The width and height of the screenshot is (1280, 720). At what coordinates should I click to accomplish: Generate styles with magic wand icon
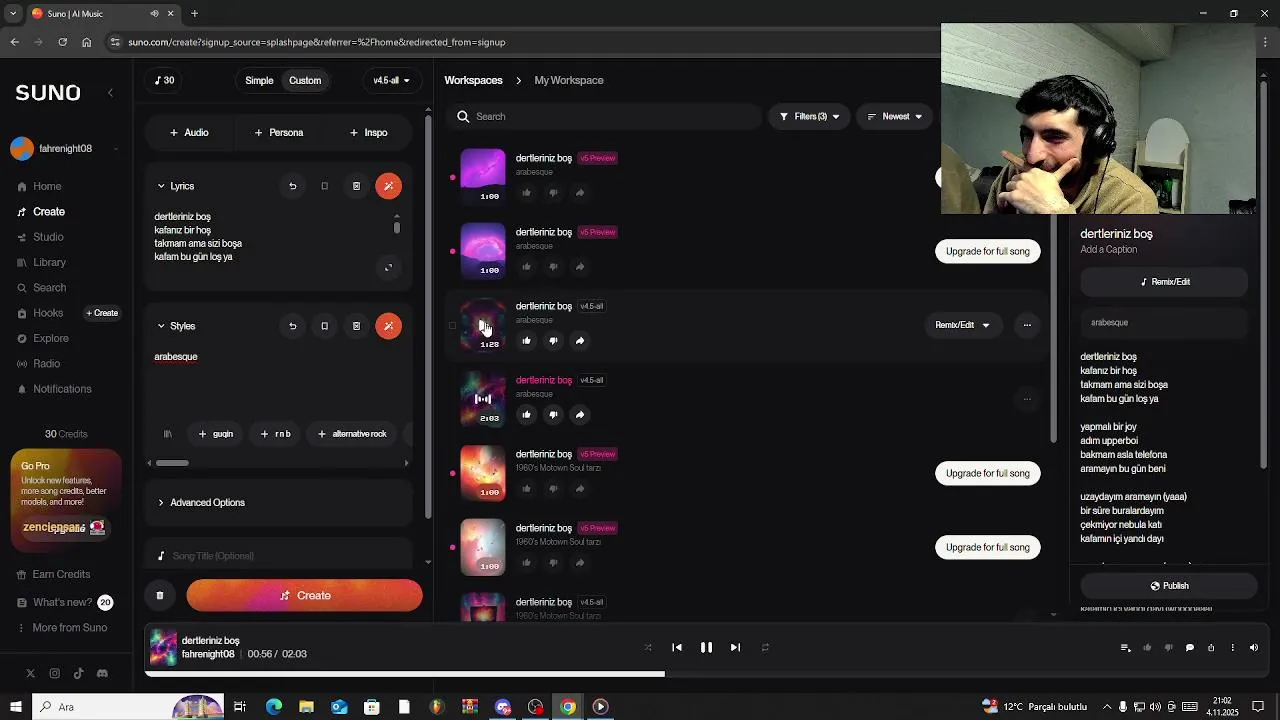click(388, 326)
